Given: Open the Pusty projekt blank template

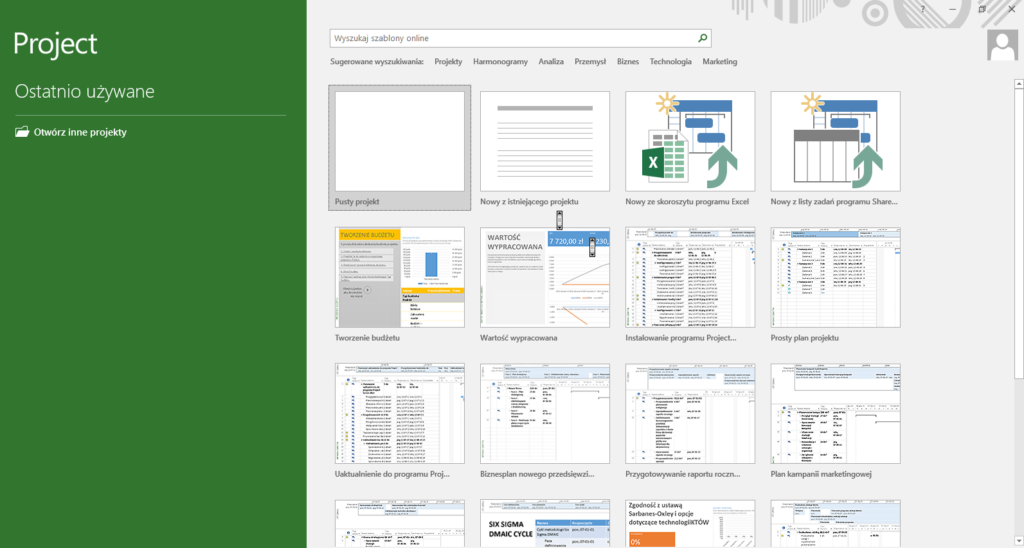Looking at the screenshot, I should (399, 141).
